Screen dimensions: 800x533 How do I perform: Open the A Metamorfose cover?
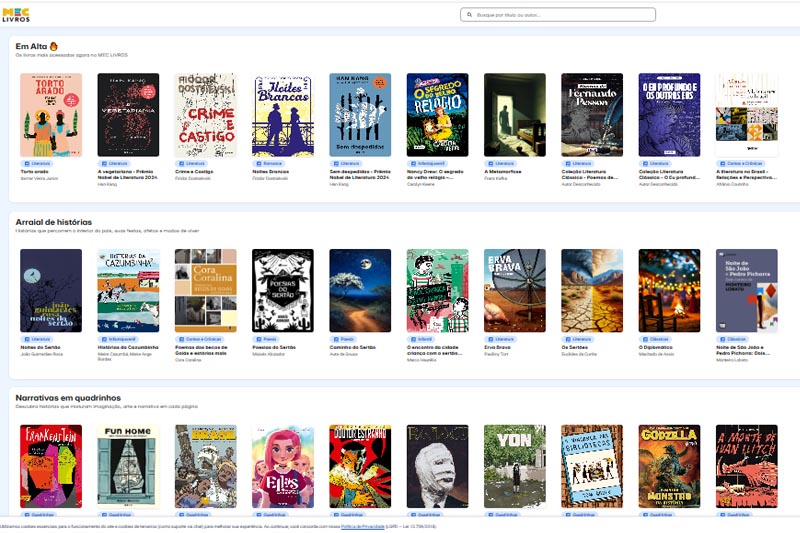click(515, 115)
